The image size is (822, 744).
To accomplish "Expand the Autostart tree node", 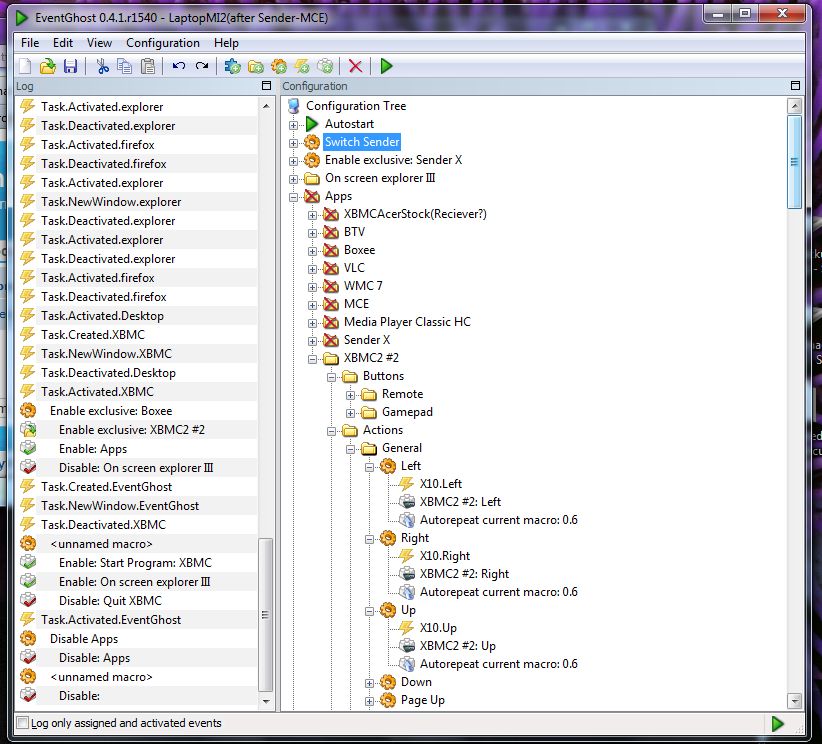I will 294,125.
